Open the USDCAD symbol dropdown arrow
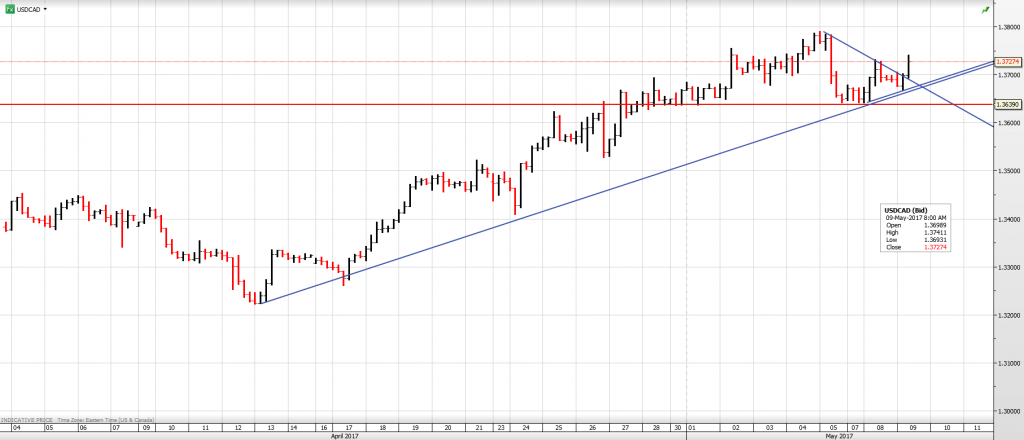The image size is (1024, 440). pyautogui.click(x=47, y=8)
